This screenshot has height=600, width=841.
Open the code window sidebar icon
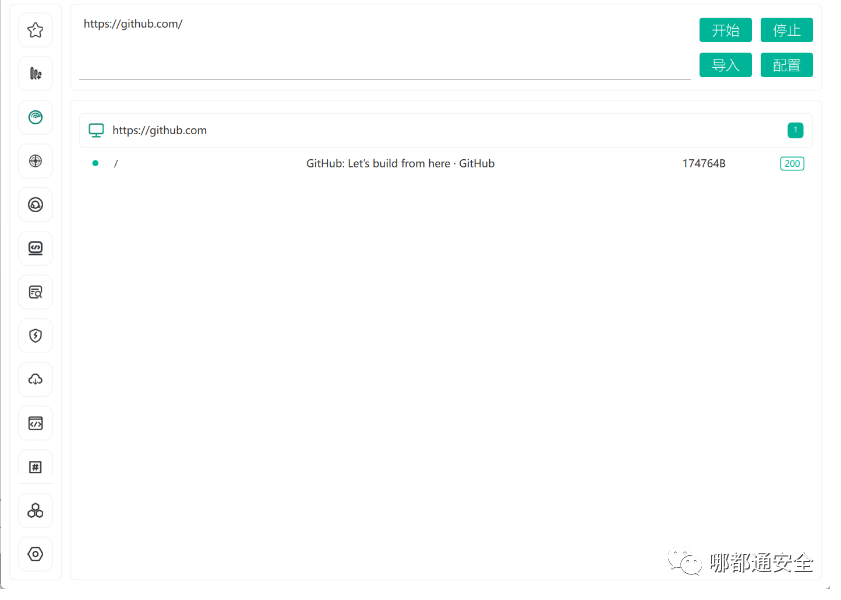tap(35, 423)
